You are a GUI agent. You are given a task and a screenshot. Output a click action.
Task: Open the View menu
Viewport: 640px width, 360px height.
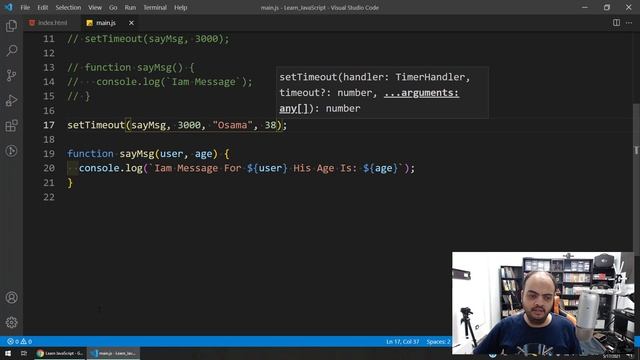pos(95,7)
